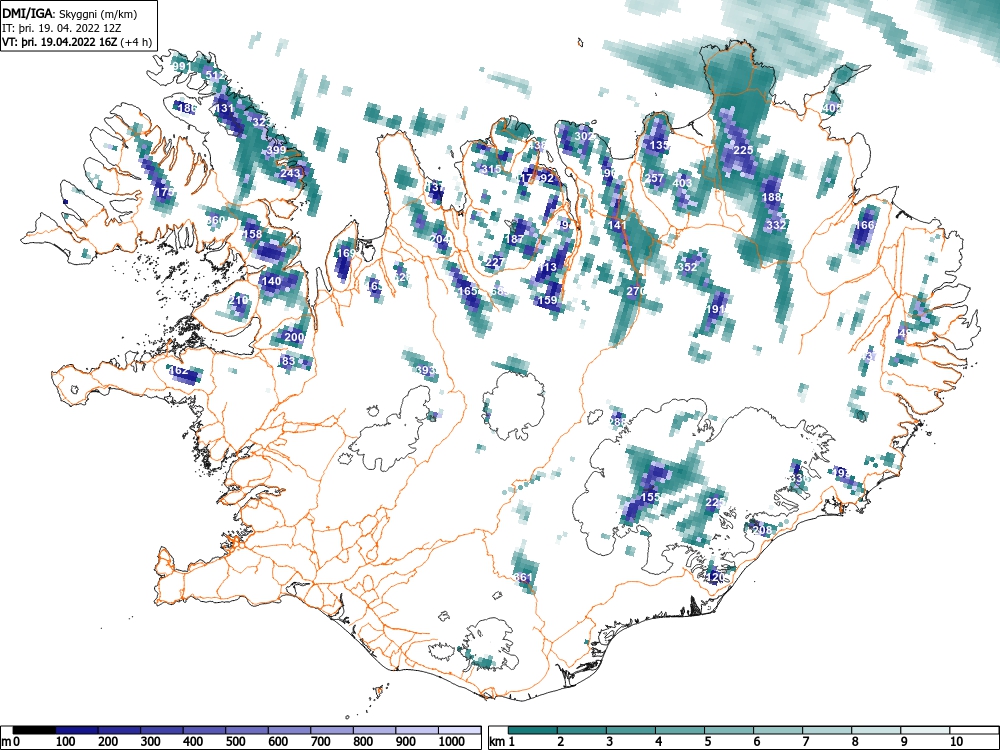
Task: Click the 204 map label
Action: pyautogui.click(x=440, y=239)
